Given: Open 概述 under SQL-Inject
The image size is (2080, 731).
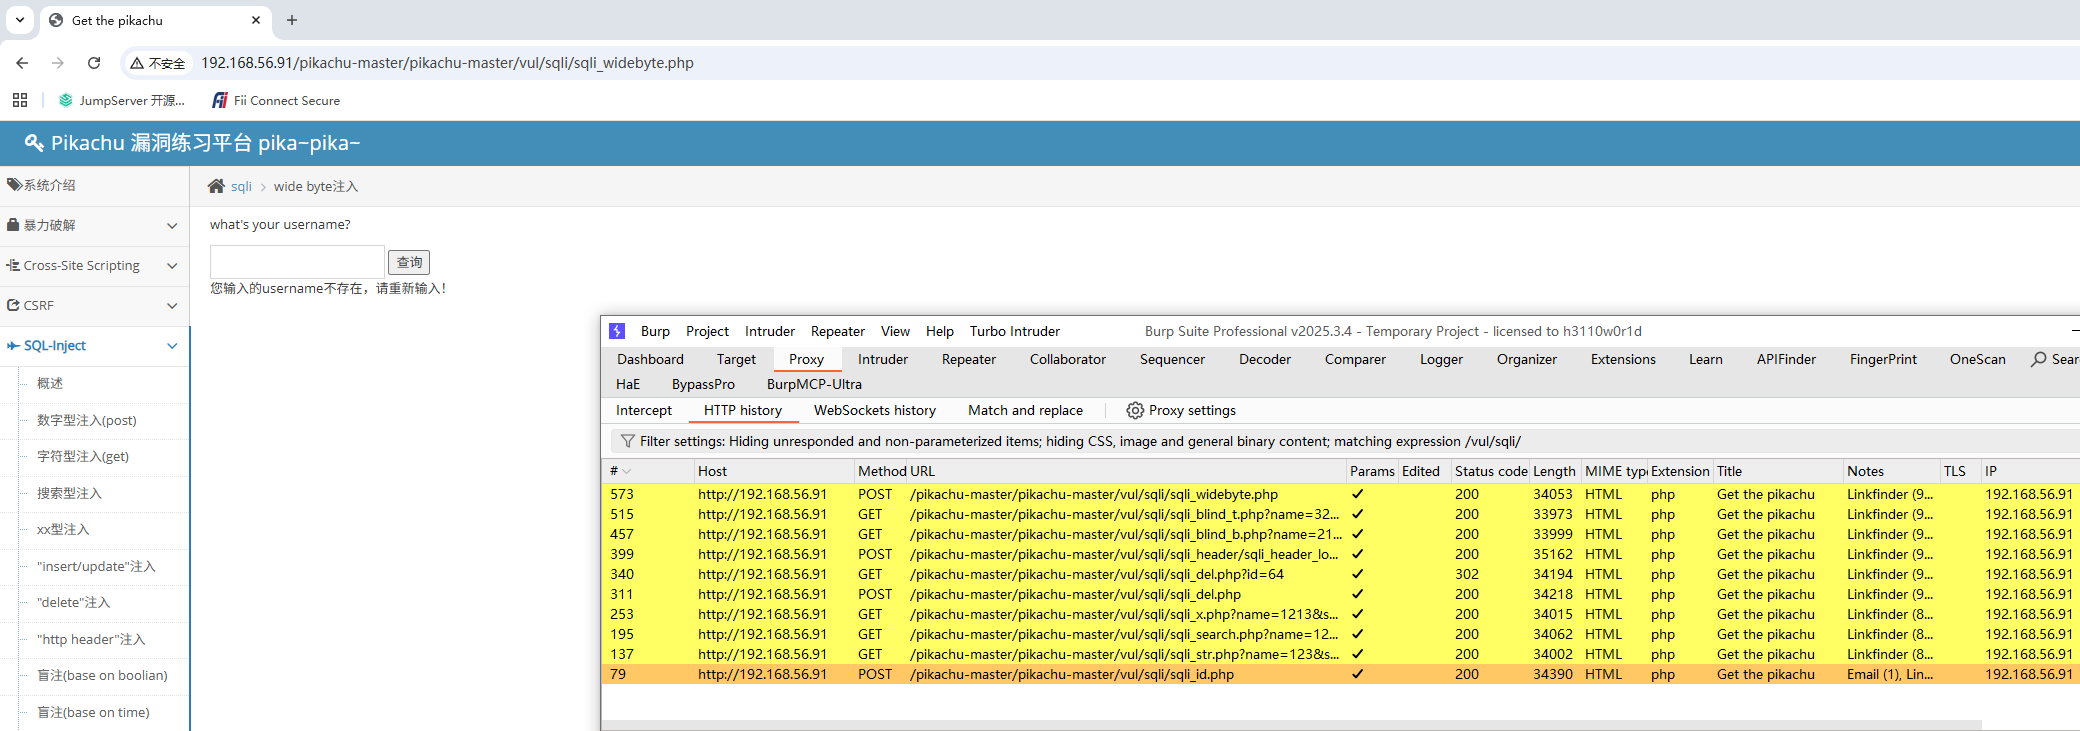Looking at the screenshot, I should point(50,383).
